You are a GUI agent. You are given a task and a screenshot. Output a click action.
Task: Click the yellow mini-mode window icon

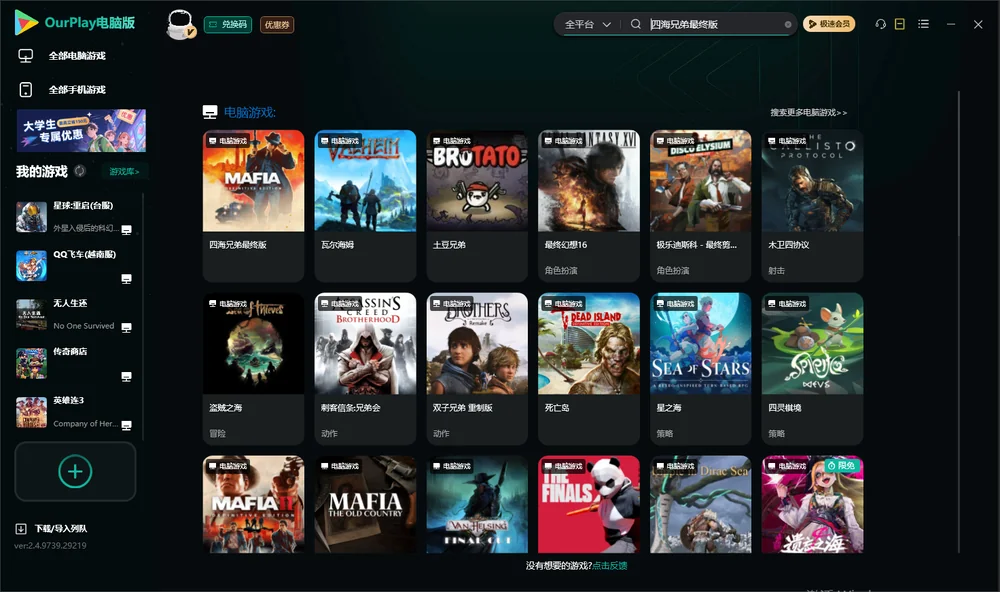[x=900, y=24]
